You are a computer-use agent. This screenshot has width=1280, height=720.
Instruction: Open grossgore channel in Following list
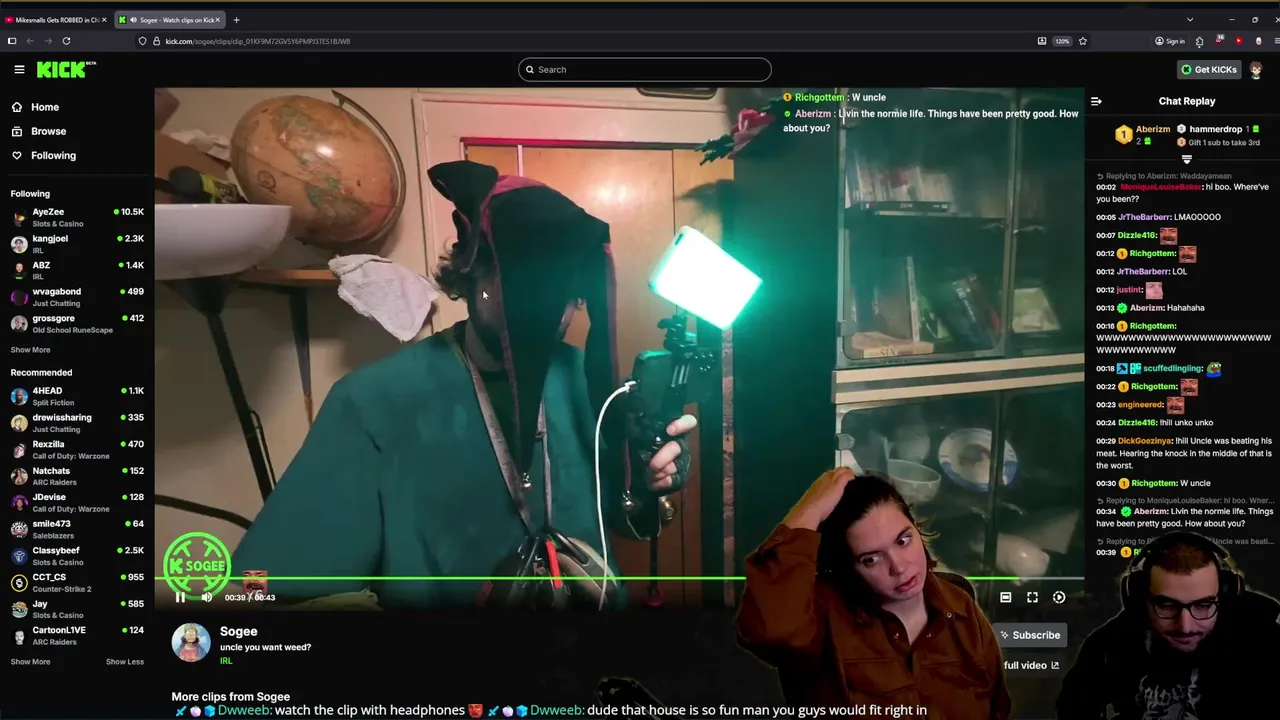(77, 323)
